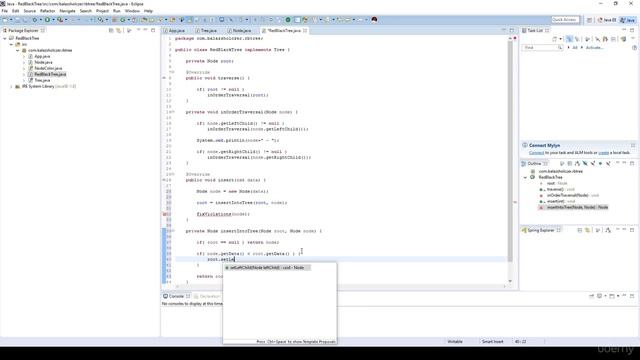The image size is (640, 360).
Task: Toggle Focus on Workweek in Task List
Action: (587, 39)
